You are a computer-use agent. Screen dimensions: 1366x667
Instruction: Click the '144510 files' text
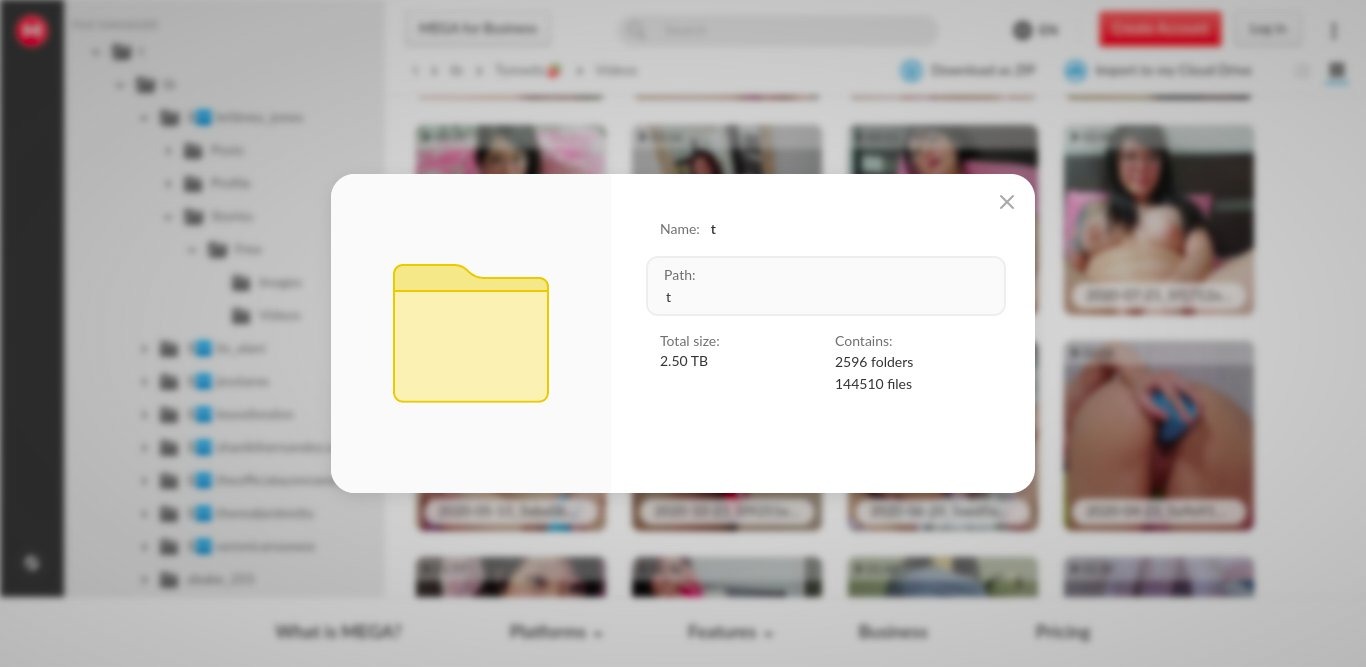click(873, 384)
